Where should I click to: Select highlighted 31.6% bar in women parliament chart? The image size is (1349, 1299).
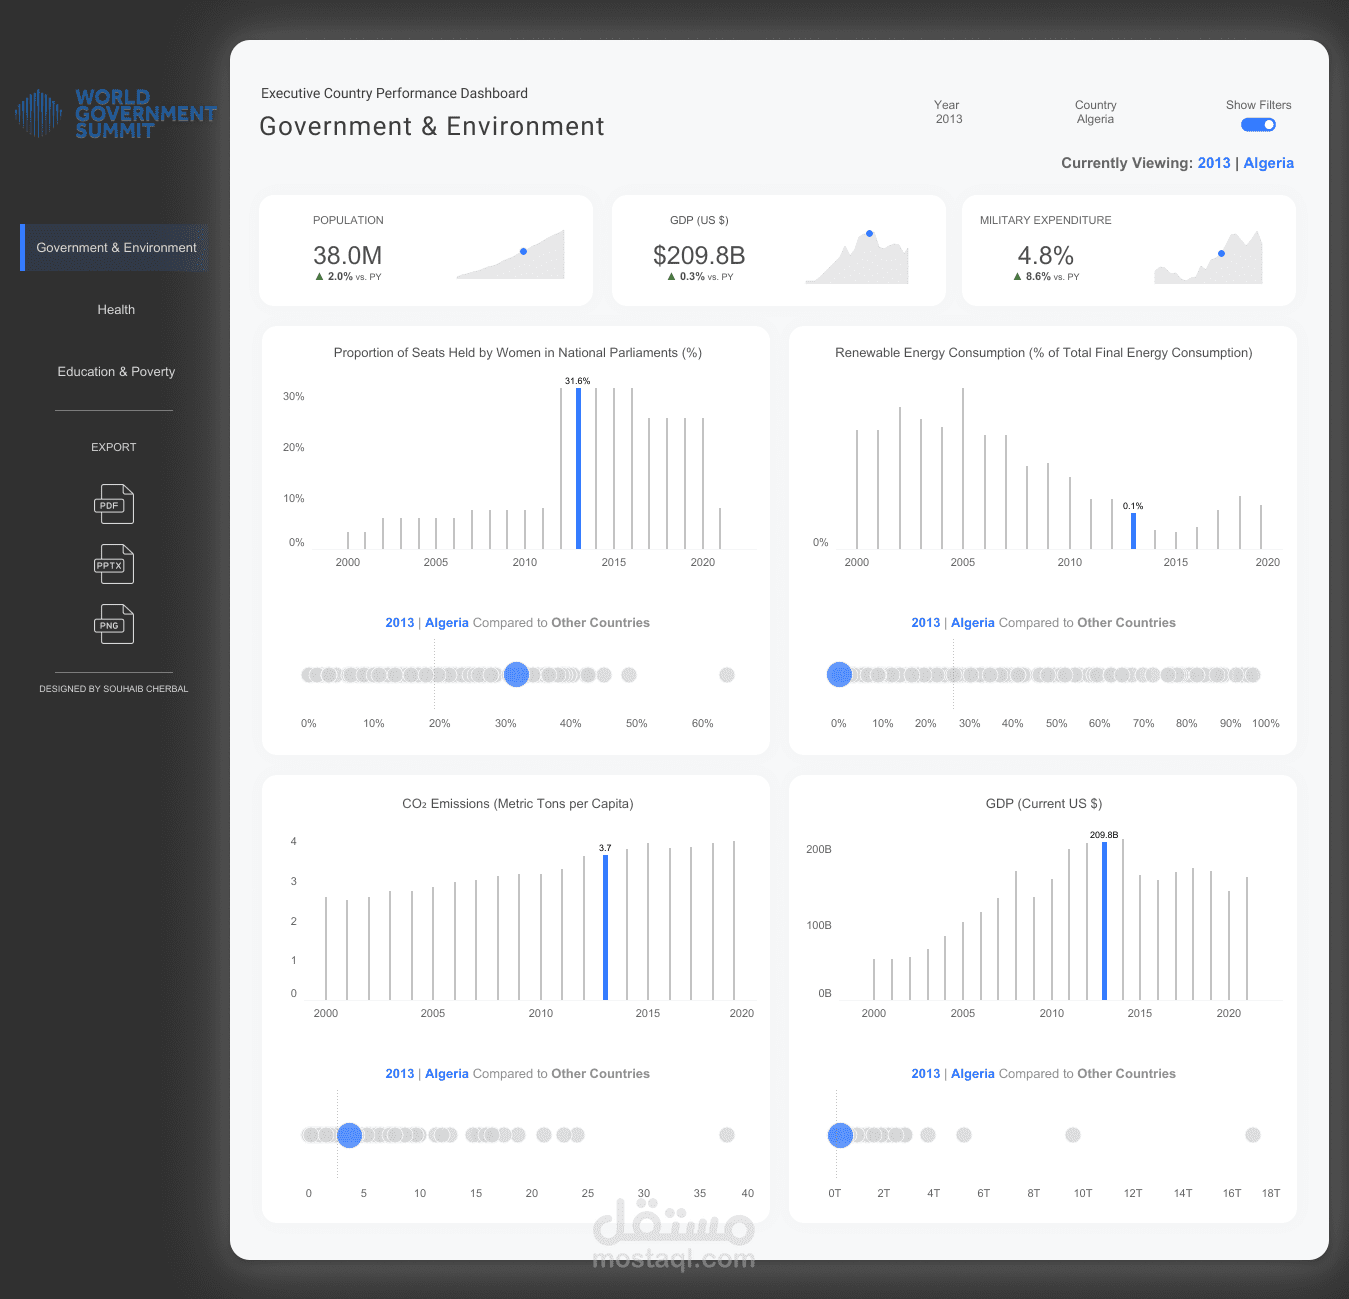pyautogui.click(x=578, y=468)
